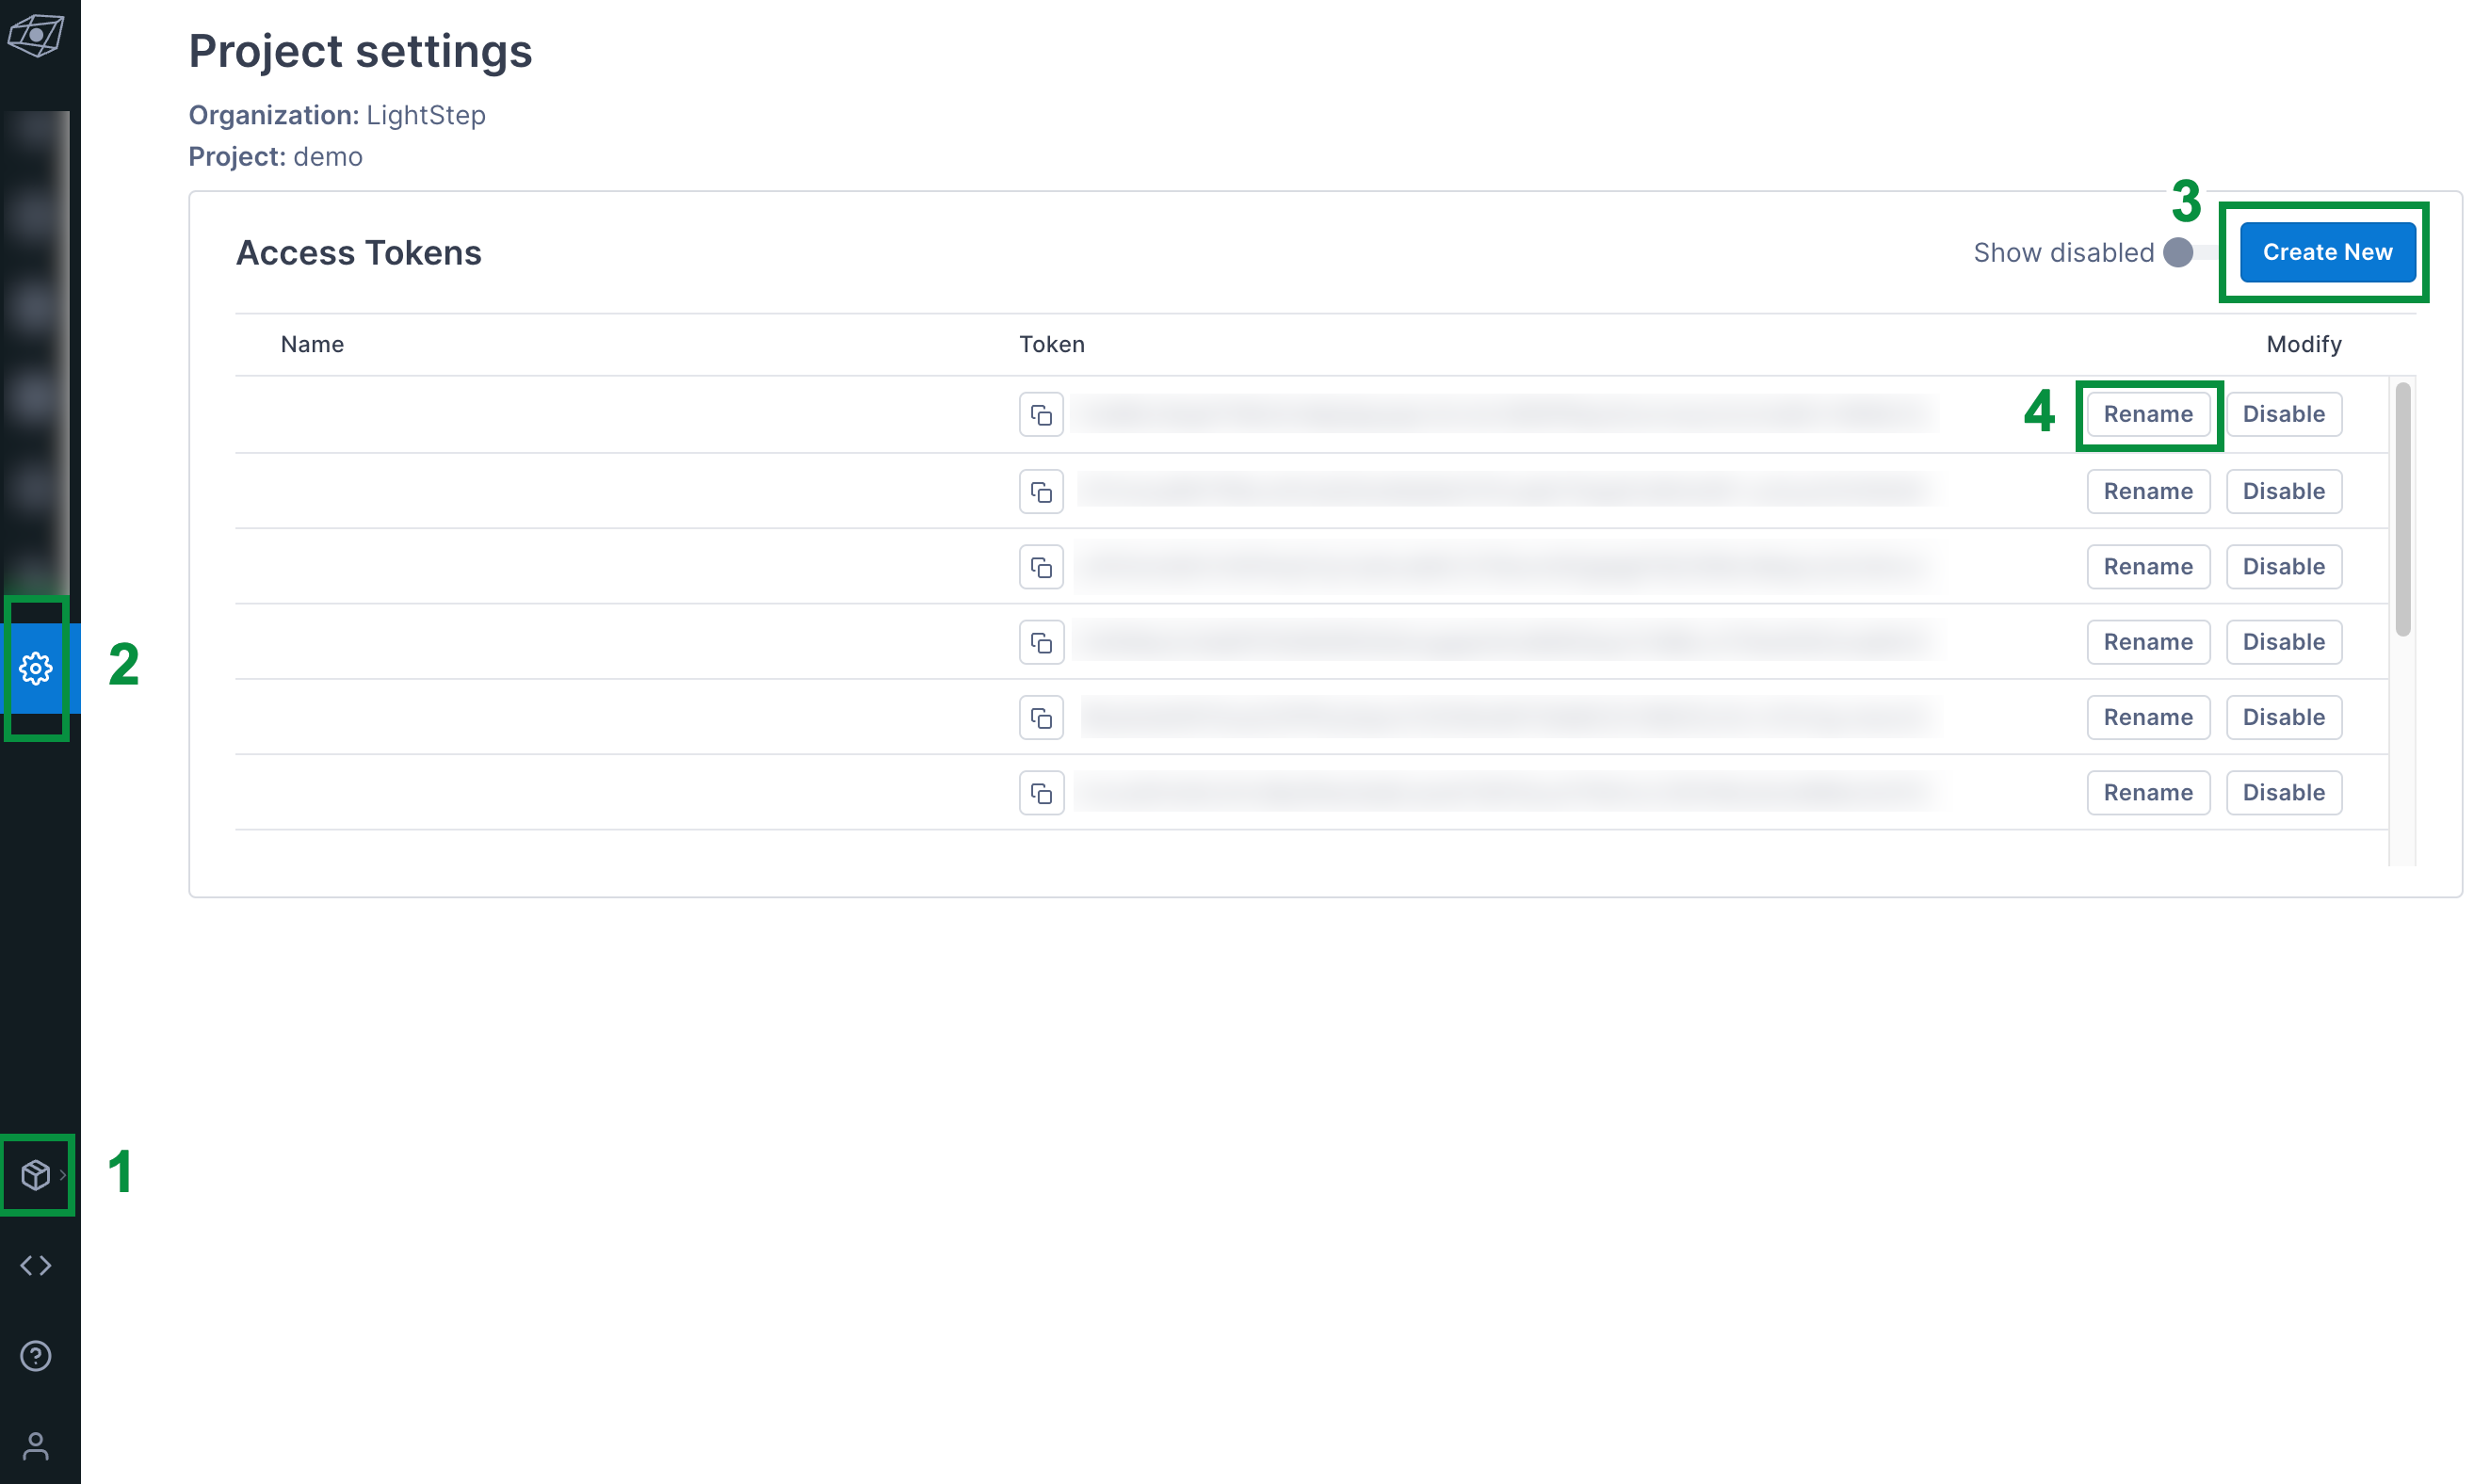
Task: Rename the fourth access token
Action: [2147, 642]
